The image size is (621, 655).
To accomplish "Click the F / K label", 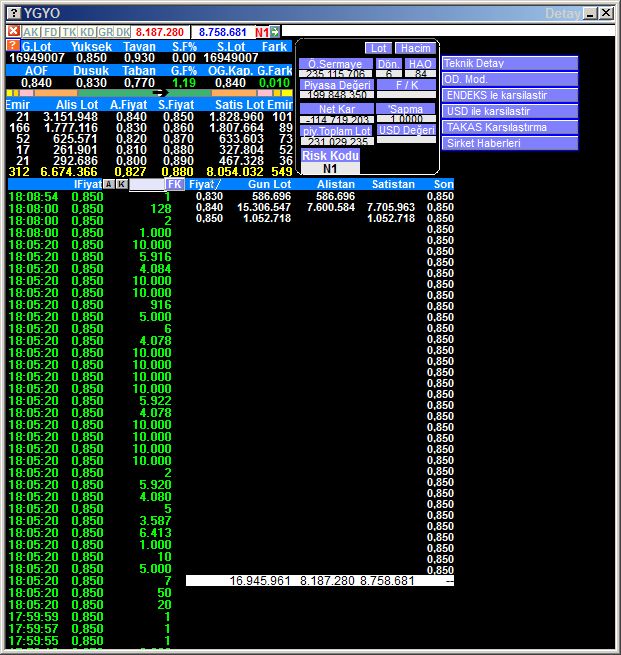I will (x=407, y=85).
